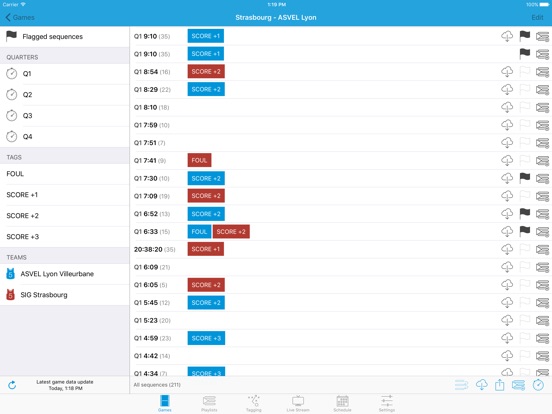This screenshot has width=552, height=414.
Task: Flag the Q1 8:54 sequence
Action: pos(525,71)
